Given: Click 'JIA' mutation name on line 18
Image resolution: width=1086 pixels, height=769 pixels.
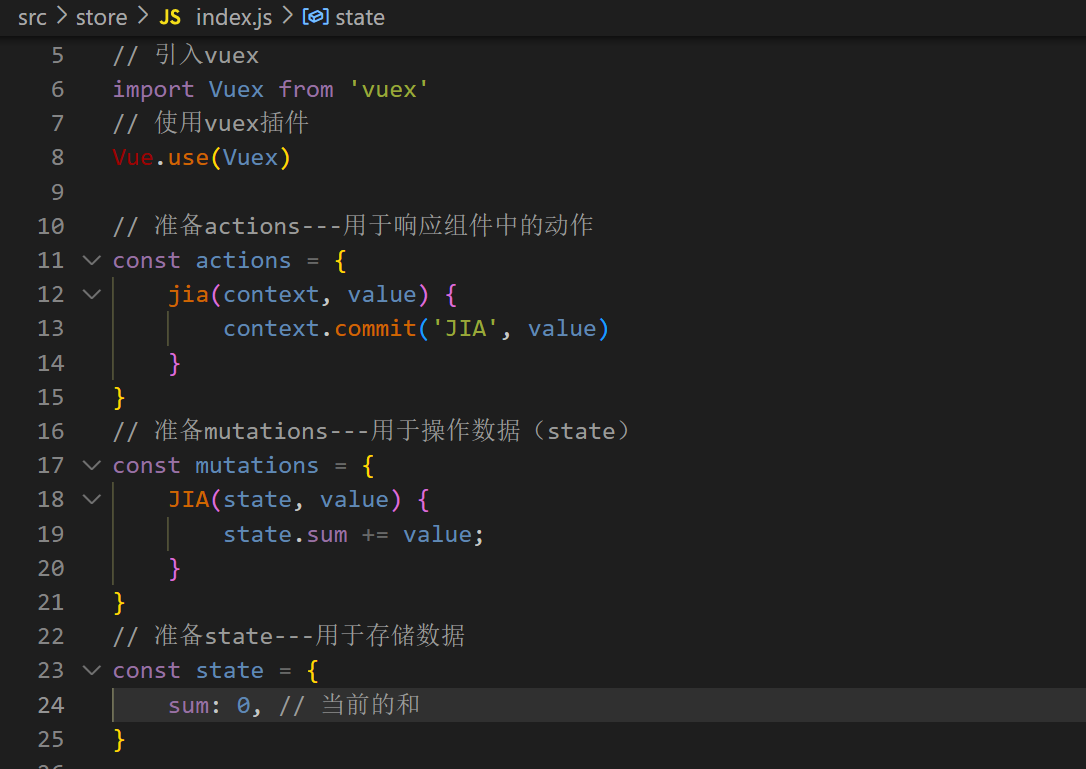Looking at the screenshot, I should pos(188,500).
